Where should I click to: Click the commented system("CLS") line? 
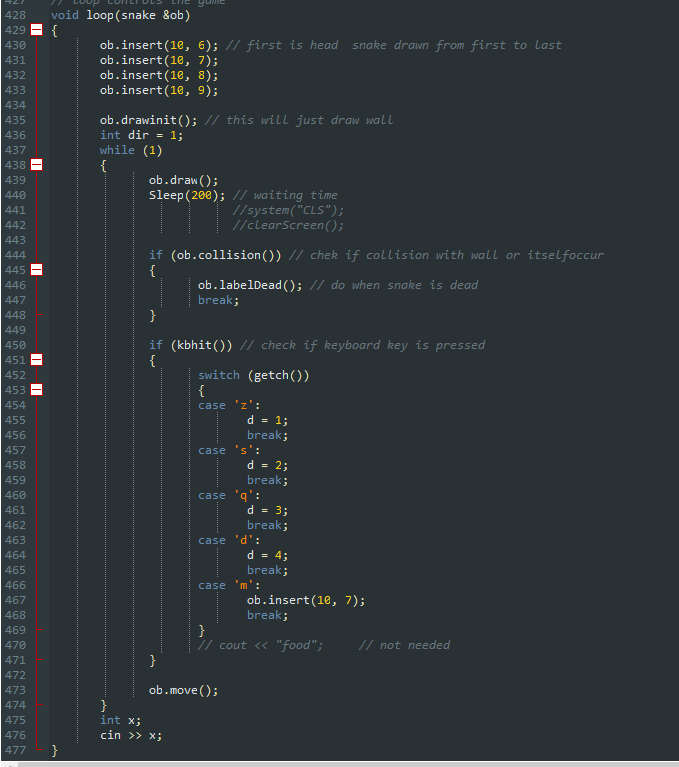click(288, 210)
